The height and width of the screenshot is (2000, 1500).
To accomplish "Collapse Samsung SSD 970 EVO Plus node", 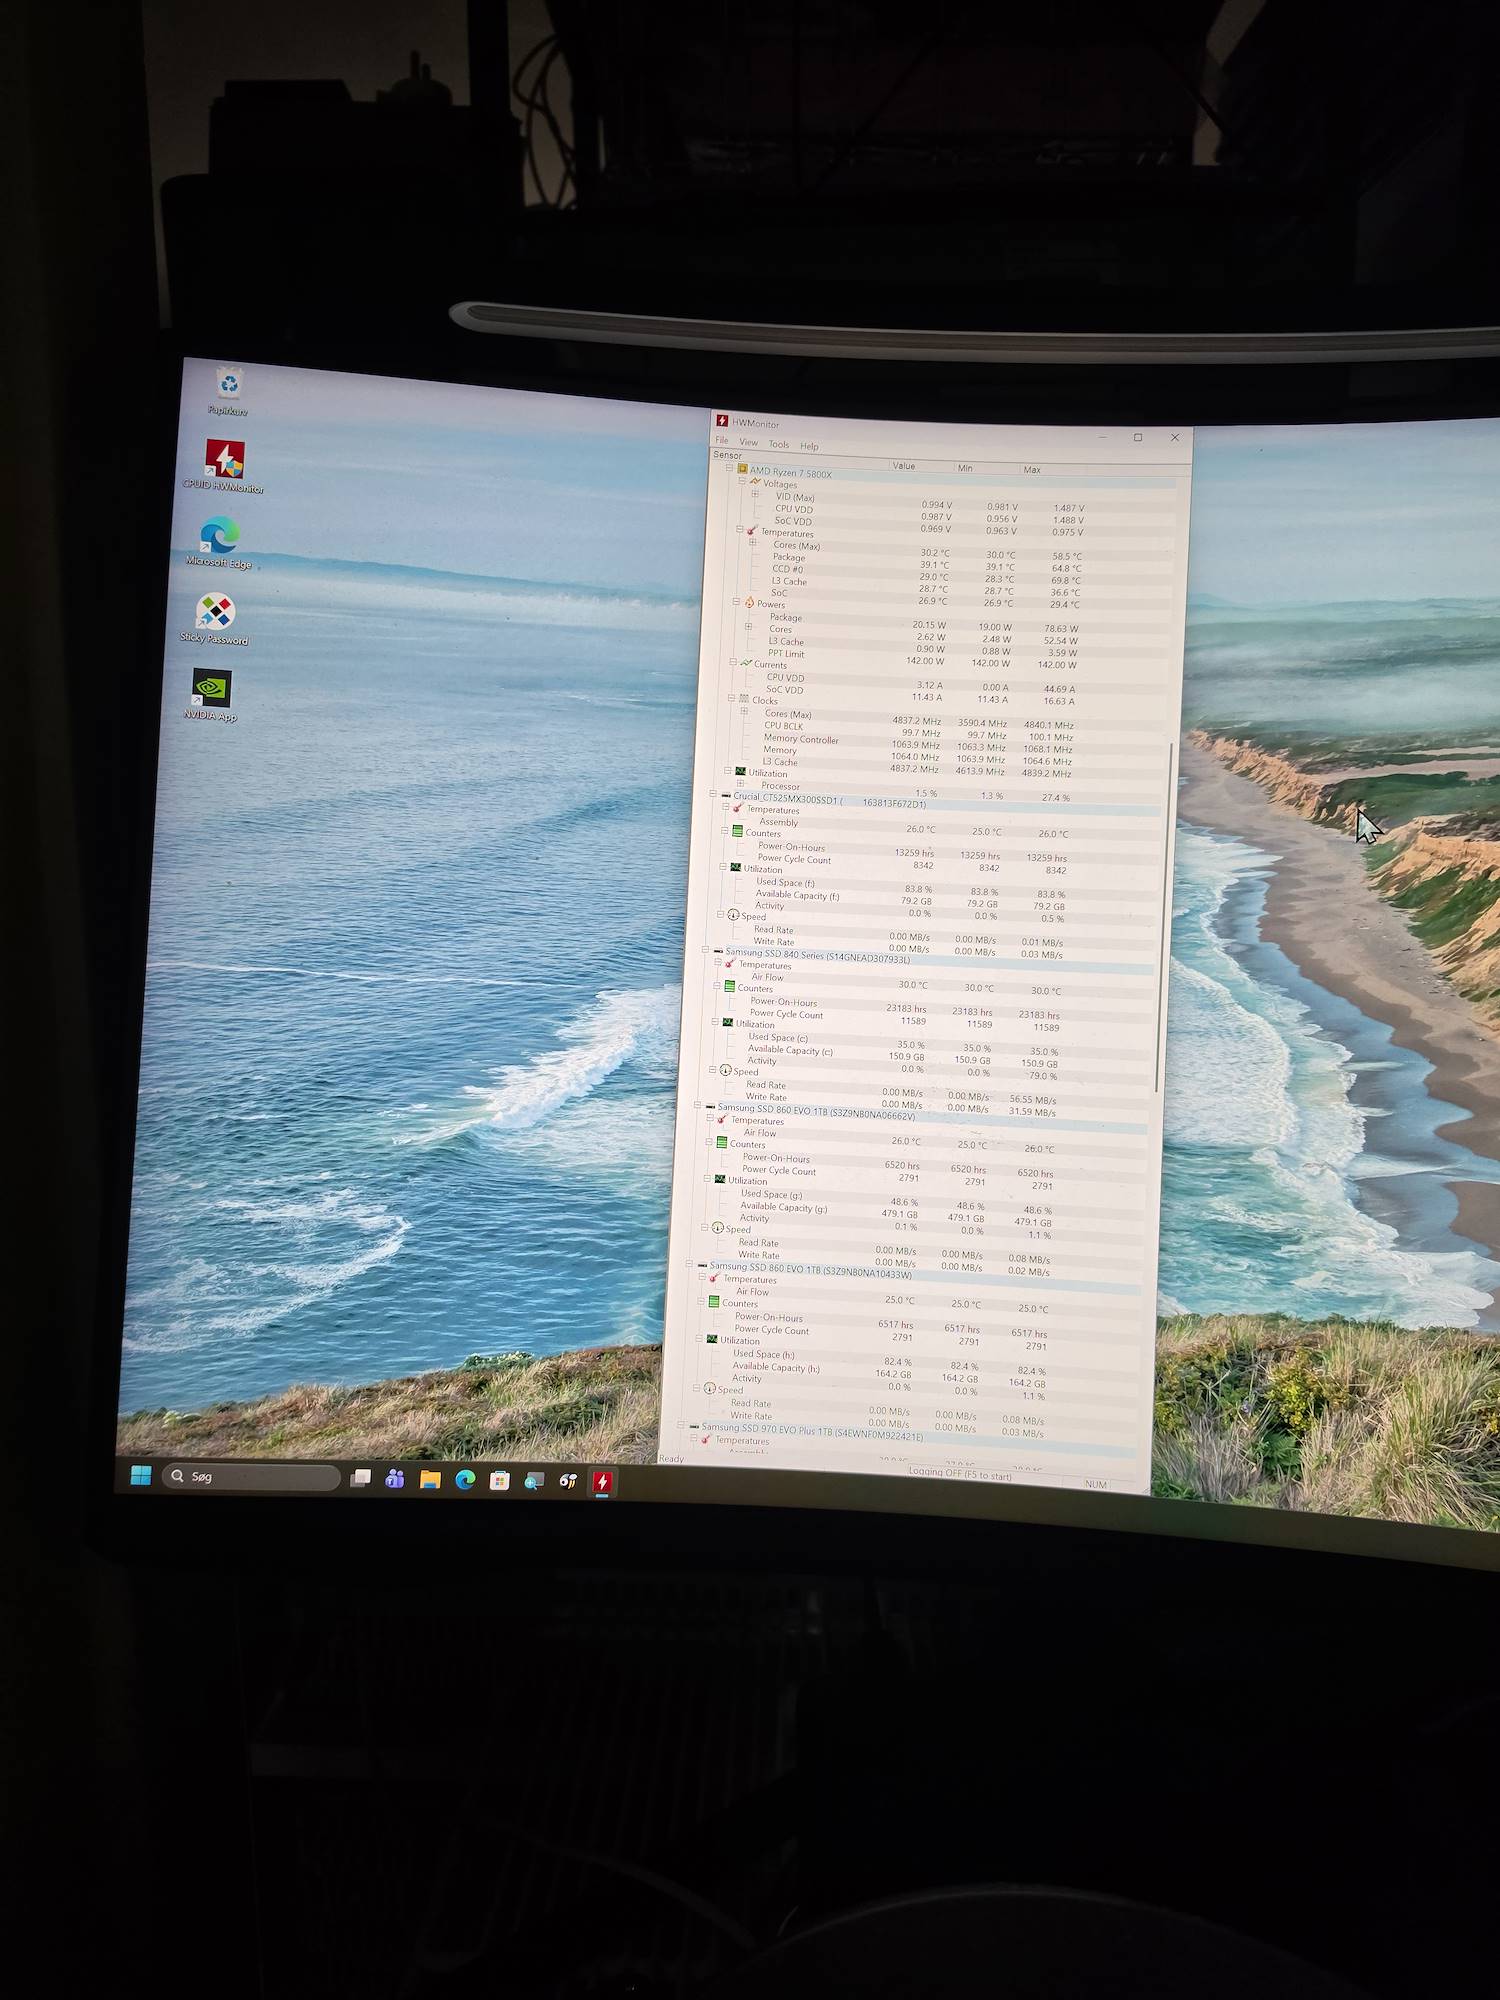I will (x=681, y=1425).
